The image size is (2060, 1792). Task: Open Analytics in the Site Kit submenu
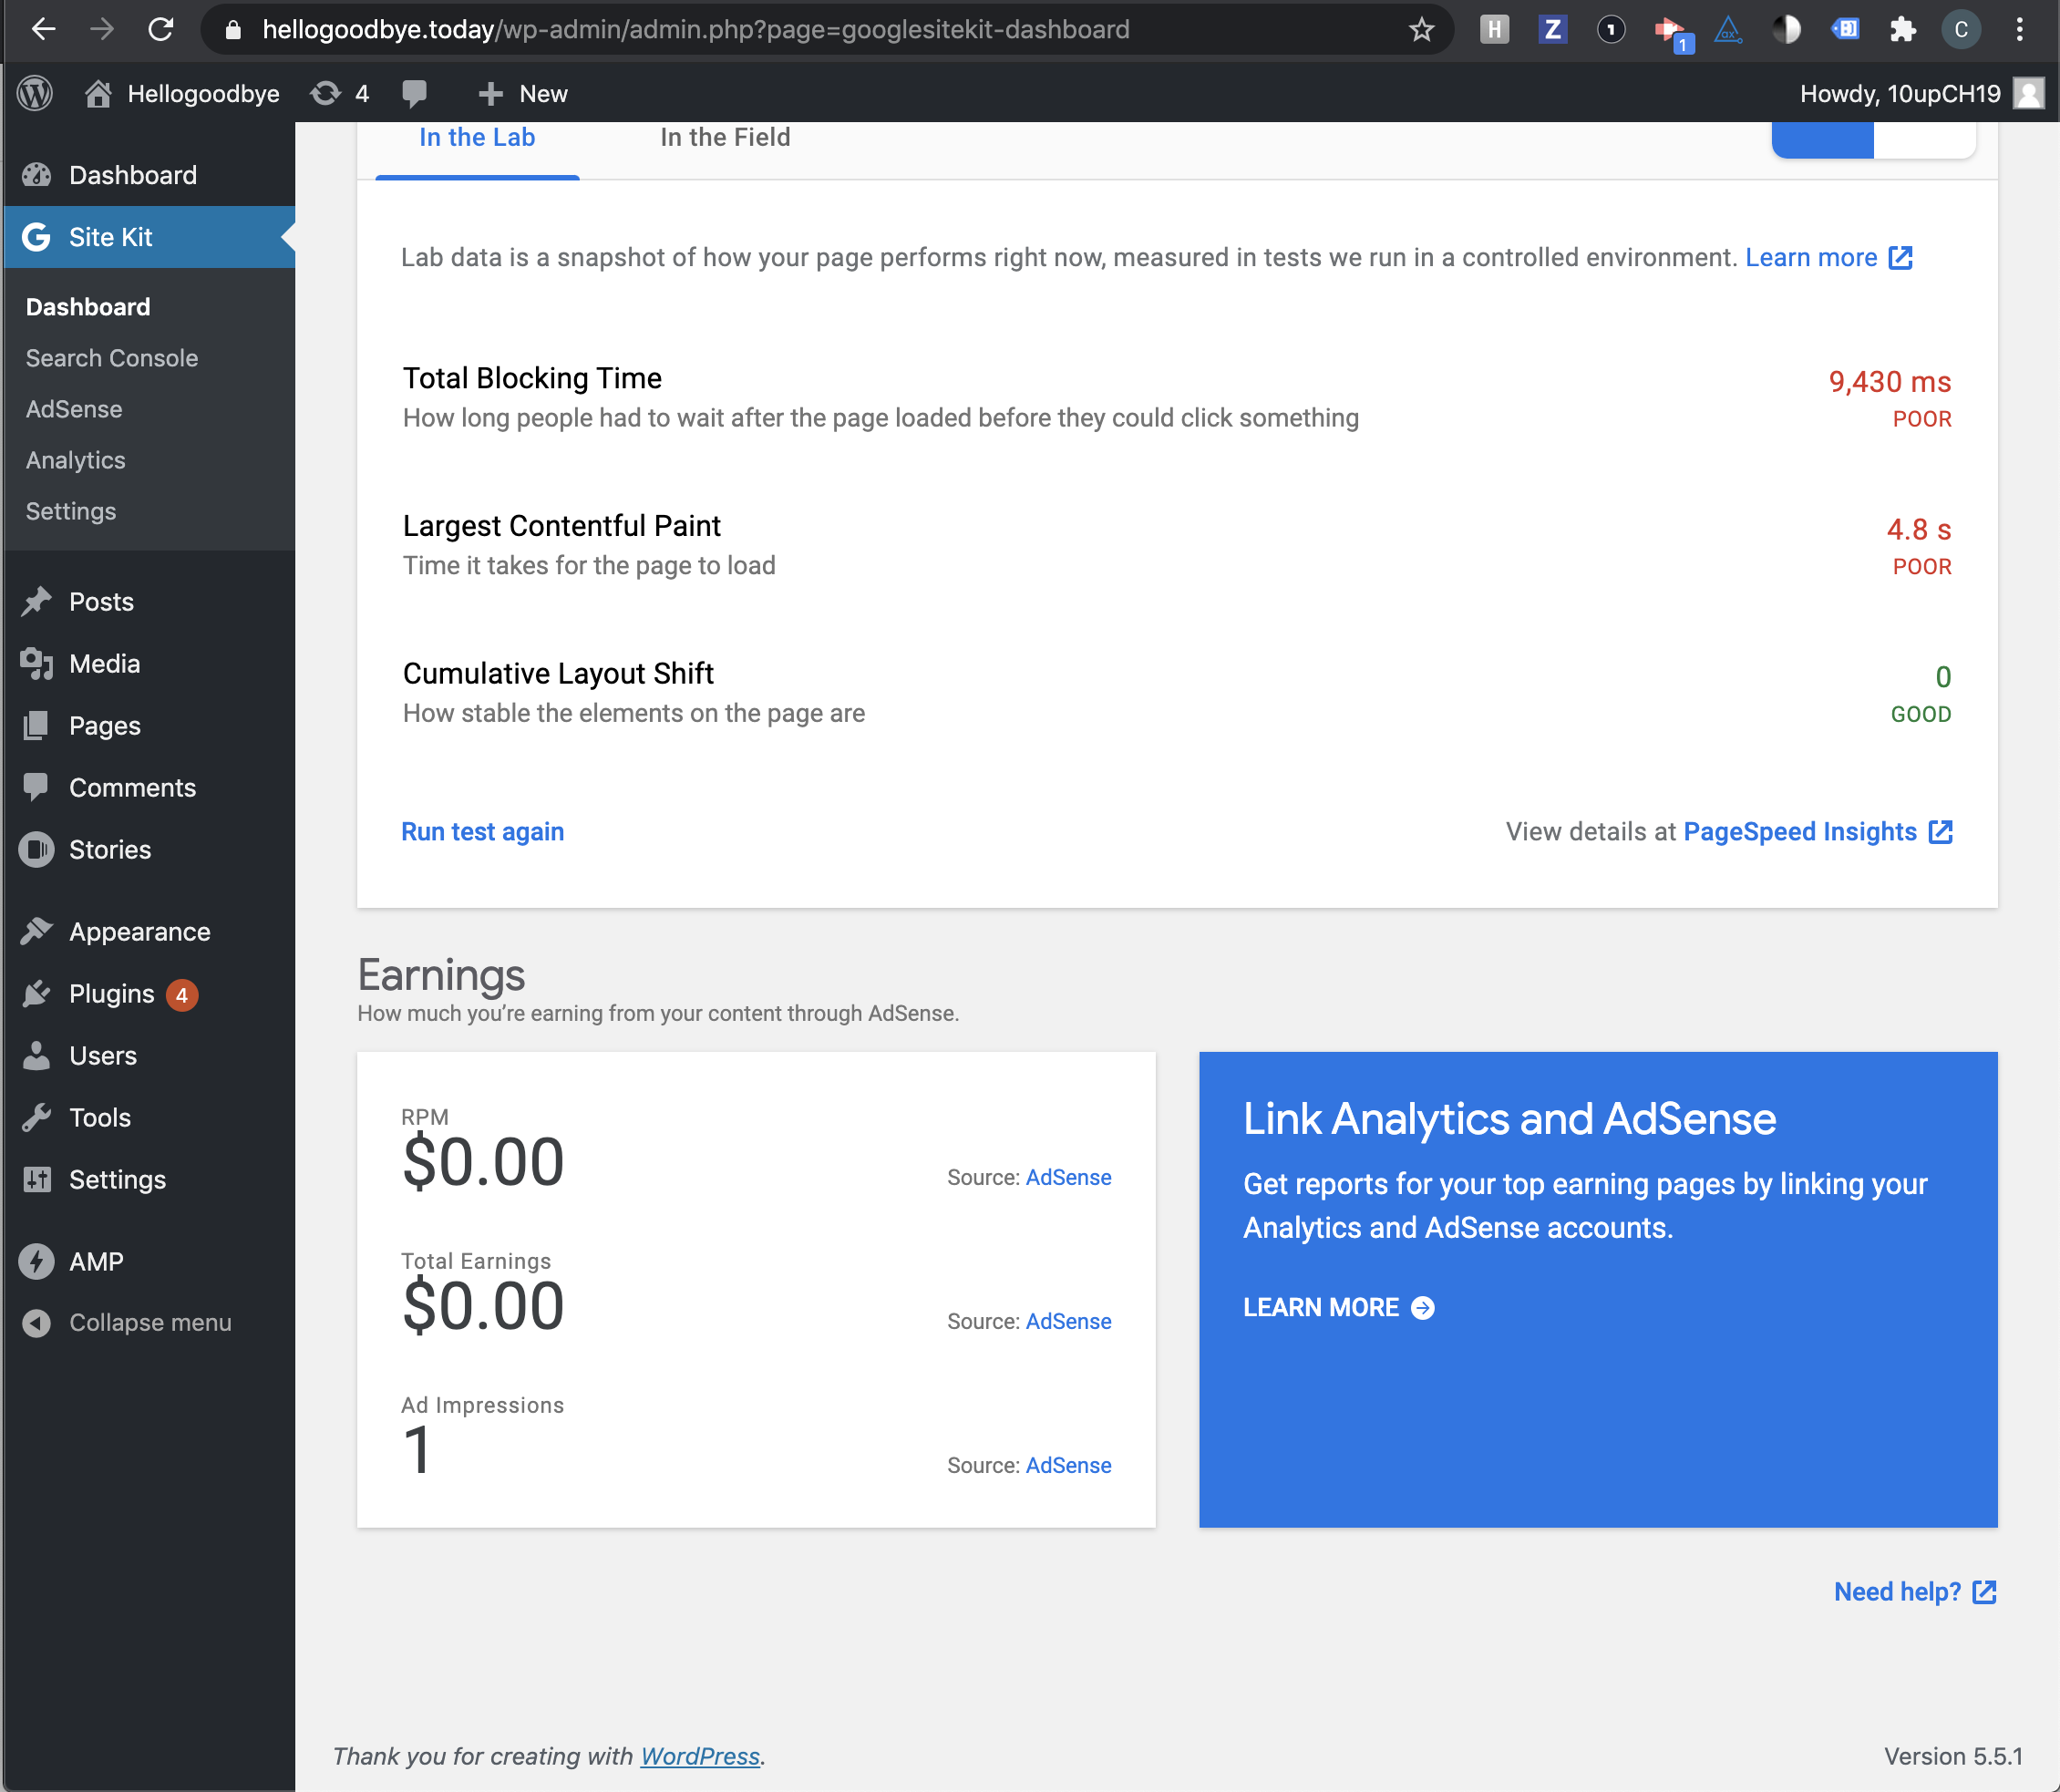click(x=76, y=460)
